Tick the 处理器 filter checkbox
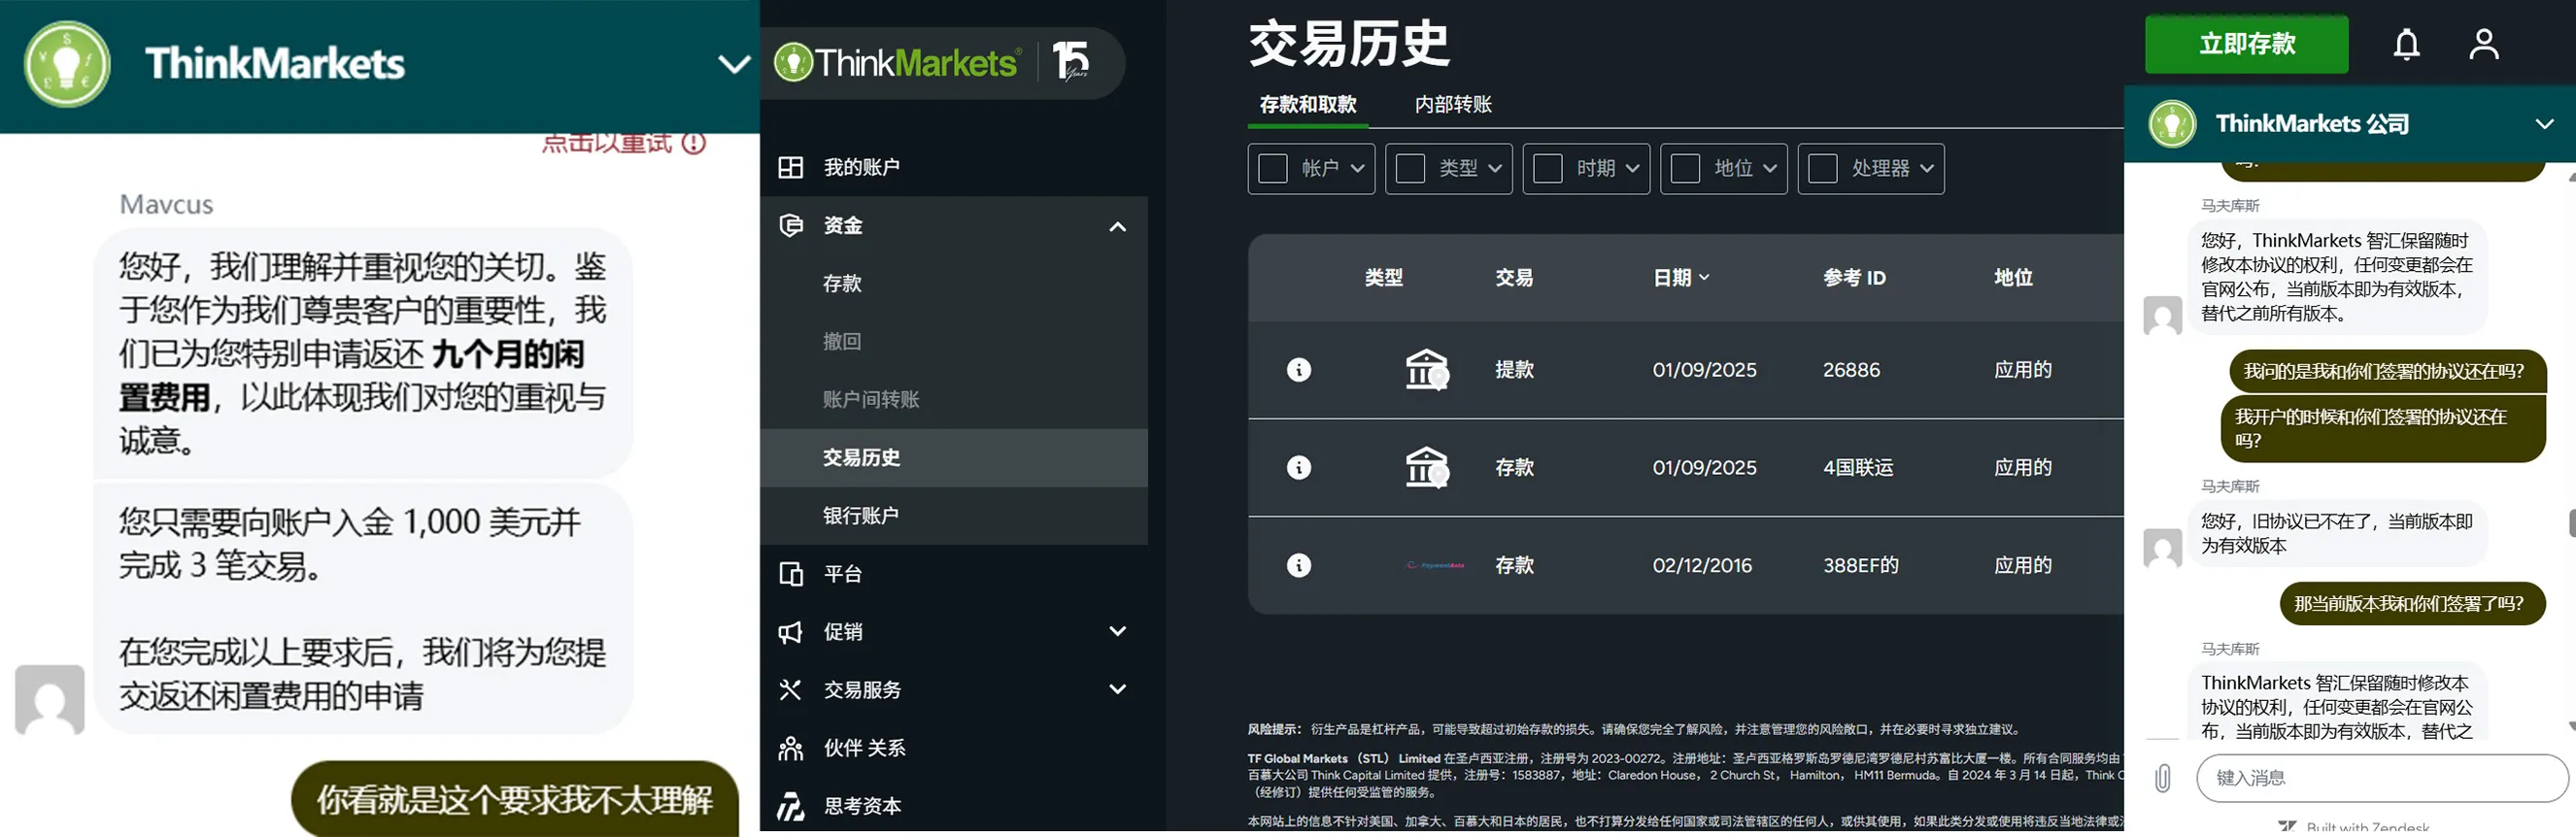The height and width of the screenshot is (837, 2576). point(1823,168)
